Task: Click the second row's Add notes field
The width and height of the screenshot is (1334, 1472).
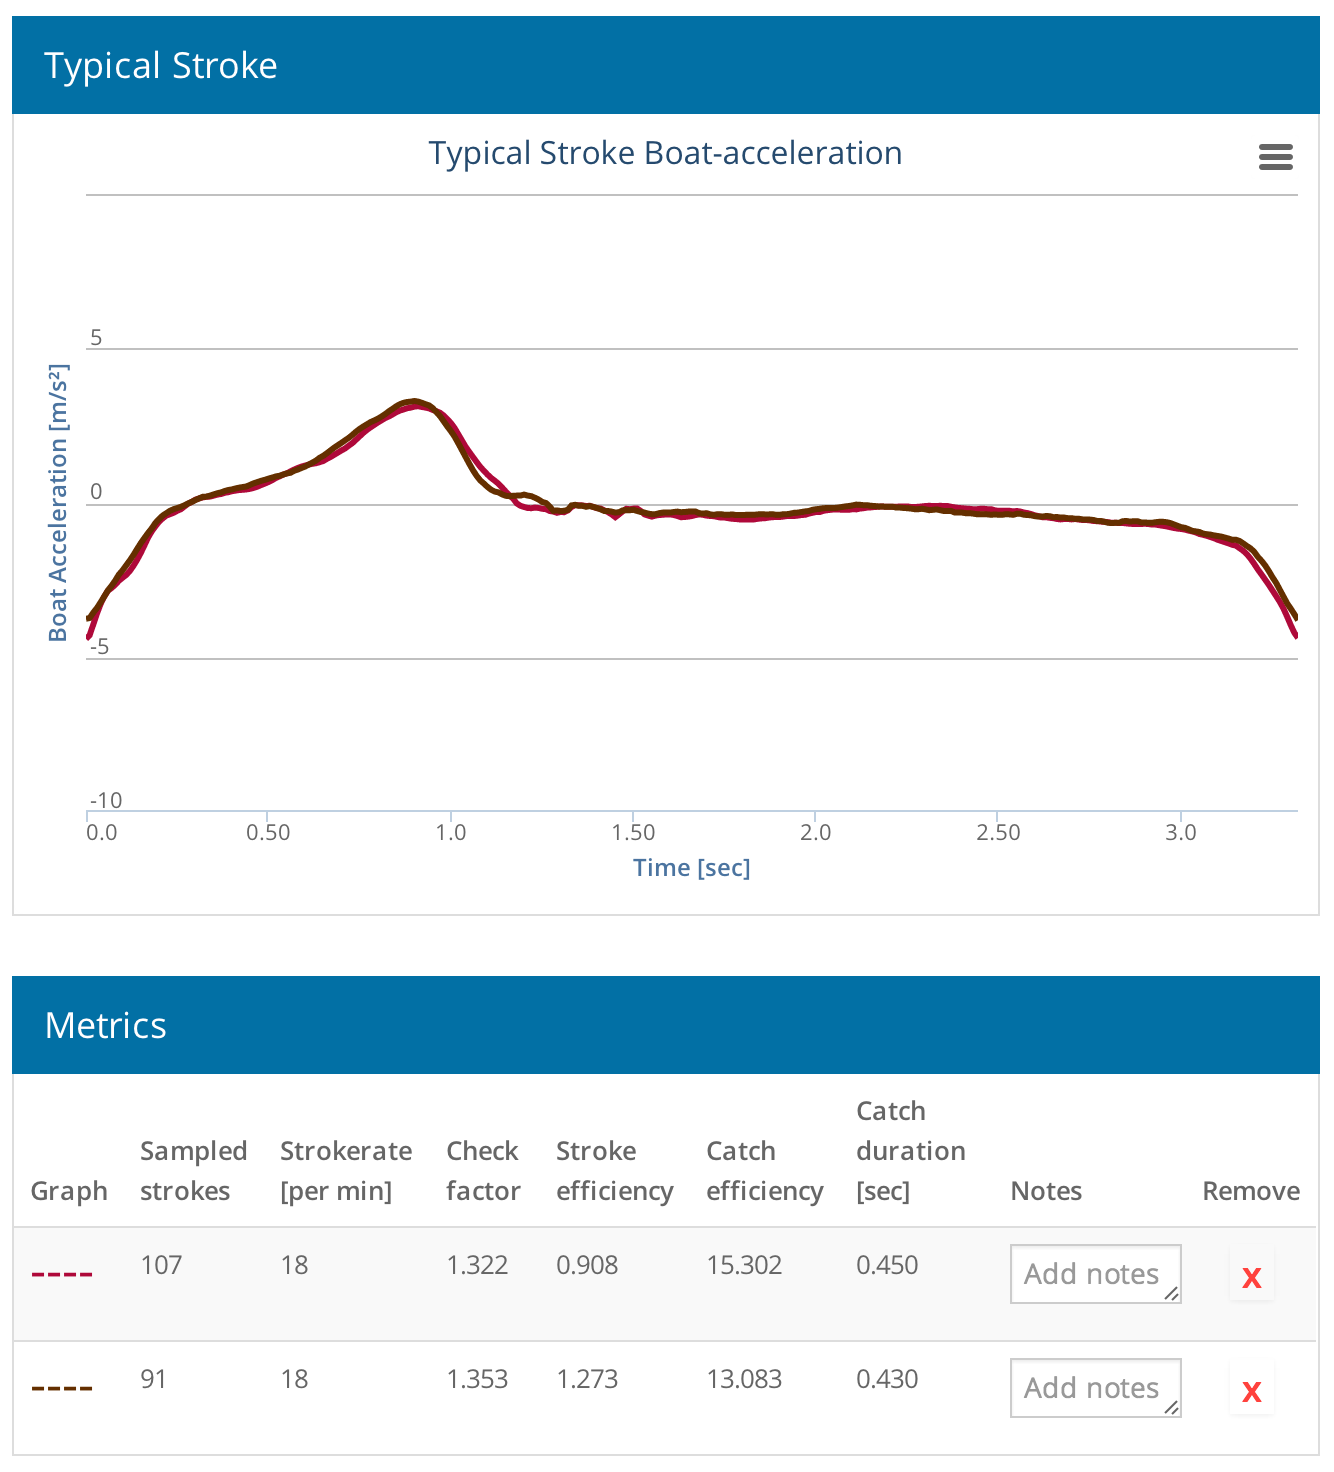Action: click(x=1095, y=1388)
